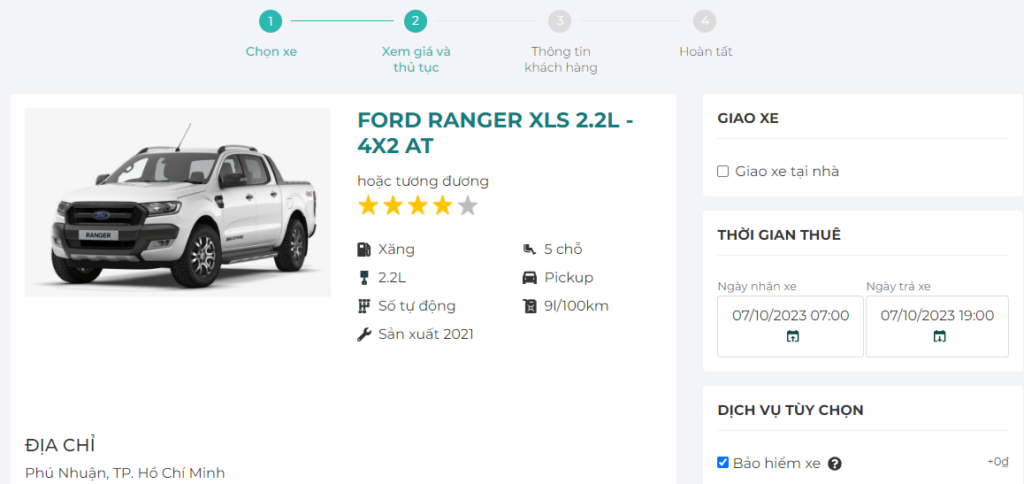Click the Ford Ranger truck photo
The width and height of the screenshot is (1024, 484).
[x=177, y=202]
